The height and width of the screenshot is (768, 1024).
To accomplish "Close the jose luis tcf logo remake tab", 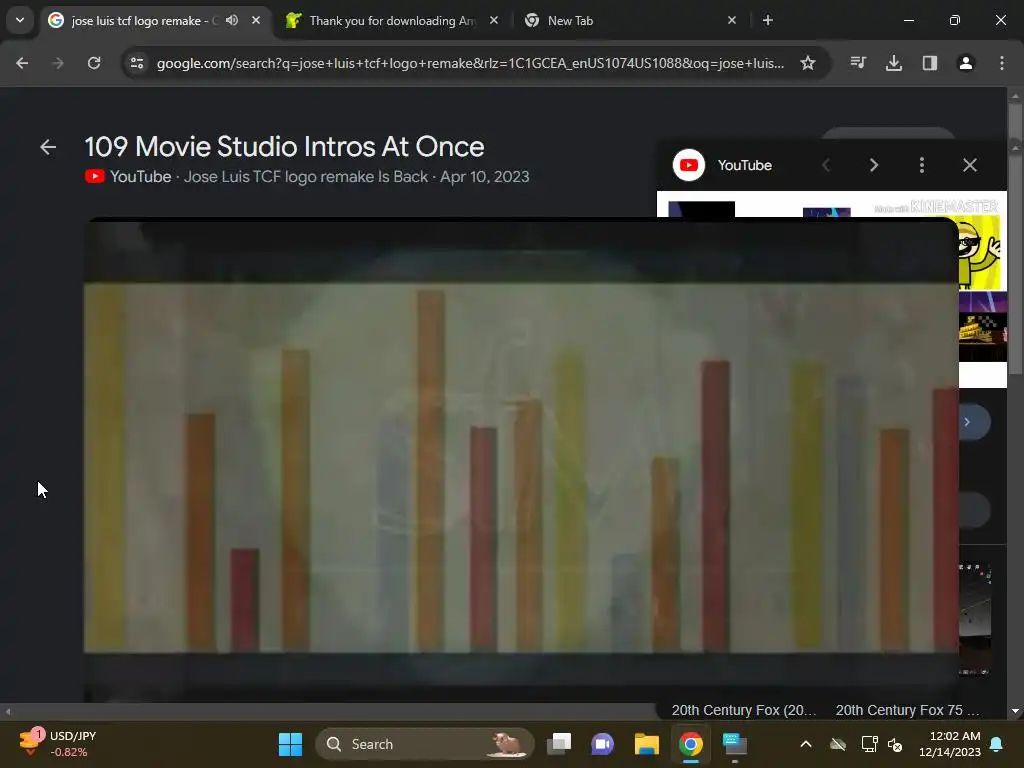I will [x=256, y=20].
